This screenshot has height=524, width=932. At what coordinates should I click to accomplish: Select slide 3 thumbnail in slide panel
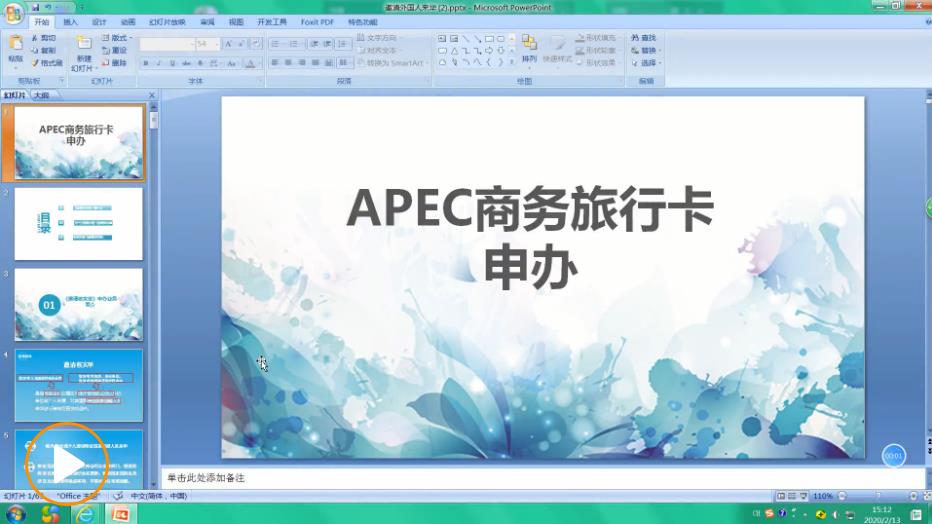pos(78,304)
